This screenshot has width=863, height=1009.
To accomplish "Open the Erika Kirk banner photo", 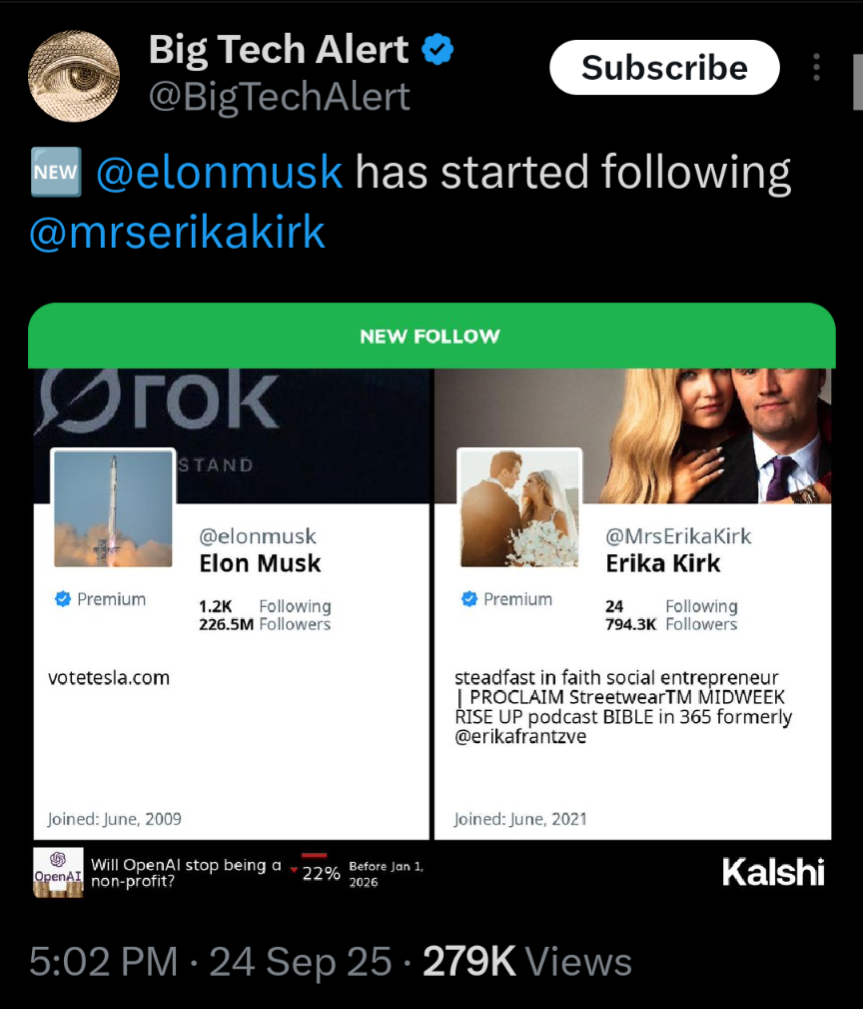I will 700,430.
